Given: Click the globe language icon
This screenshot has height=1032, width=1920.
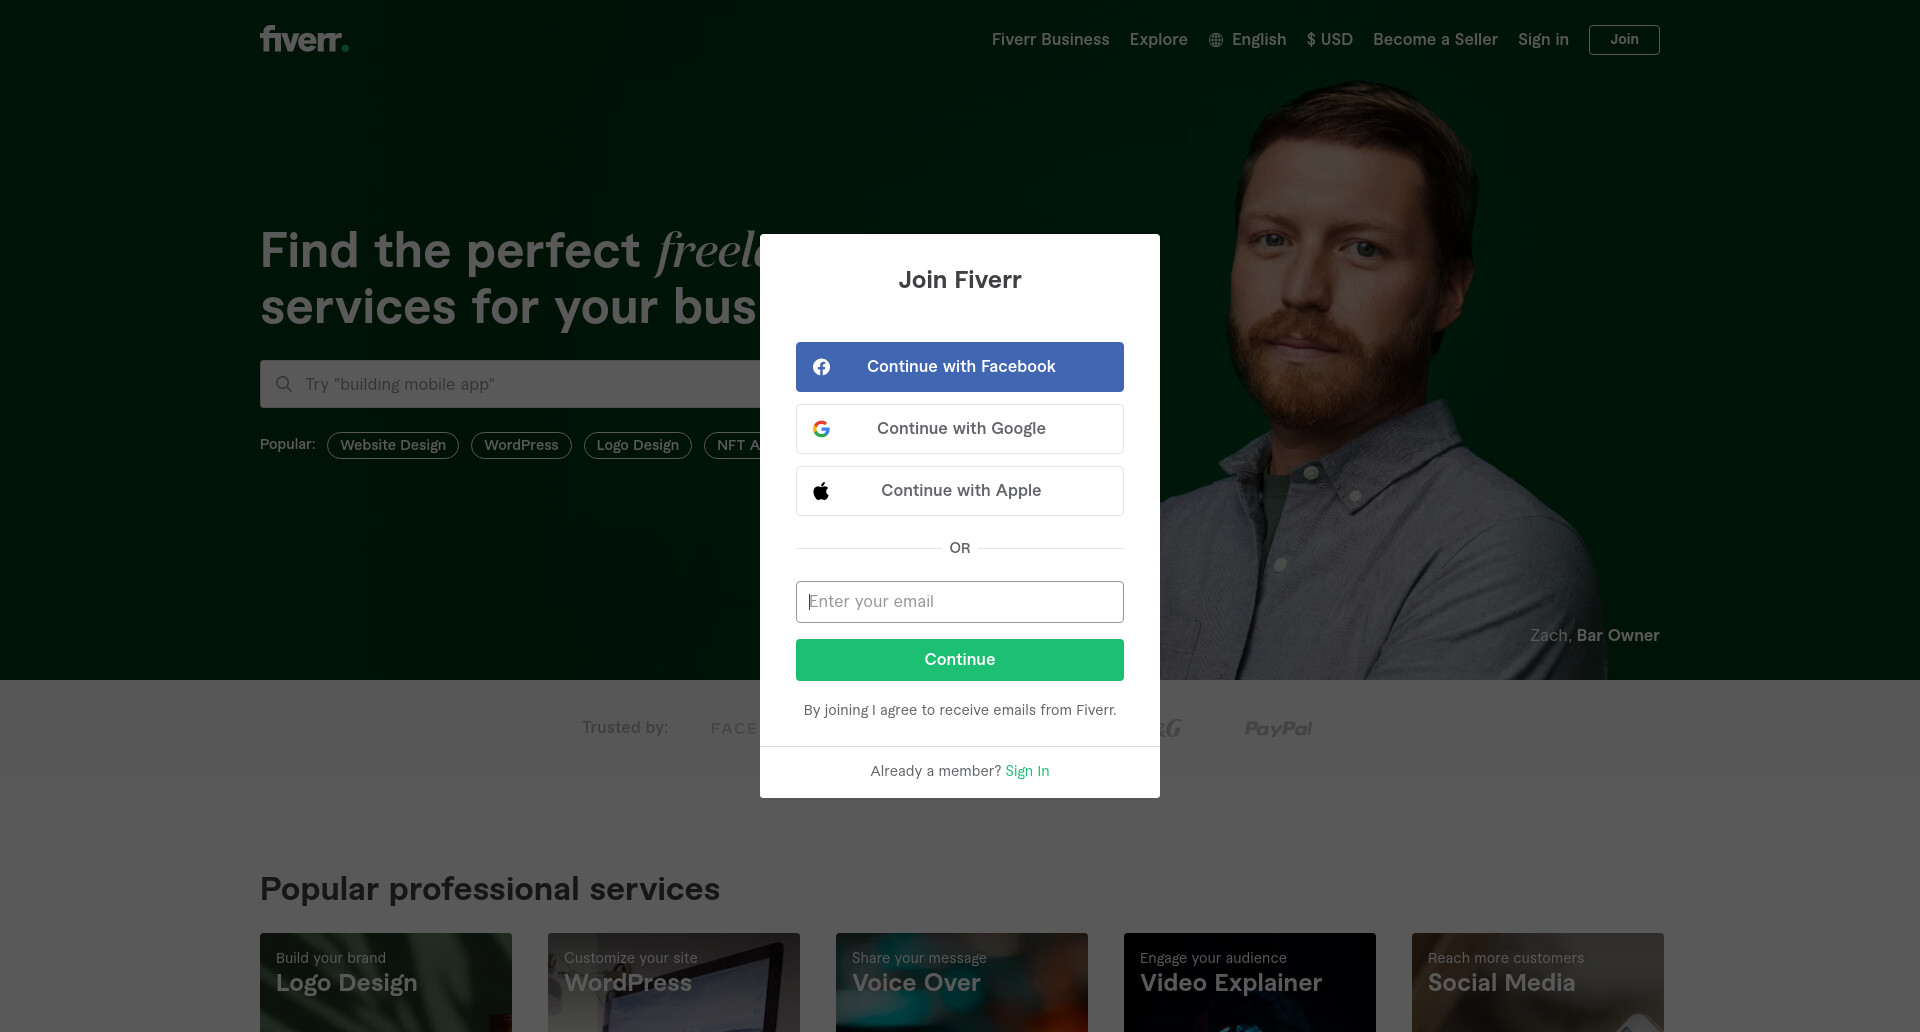Looking at the screenshot, I should (1216, 40).
